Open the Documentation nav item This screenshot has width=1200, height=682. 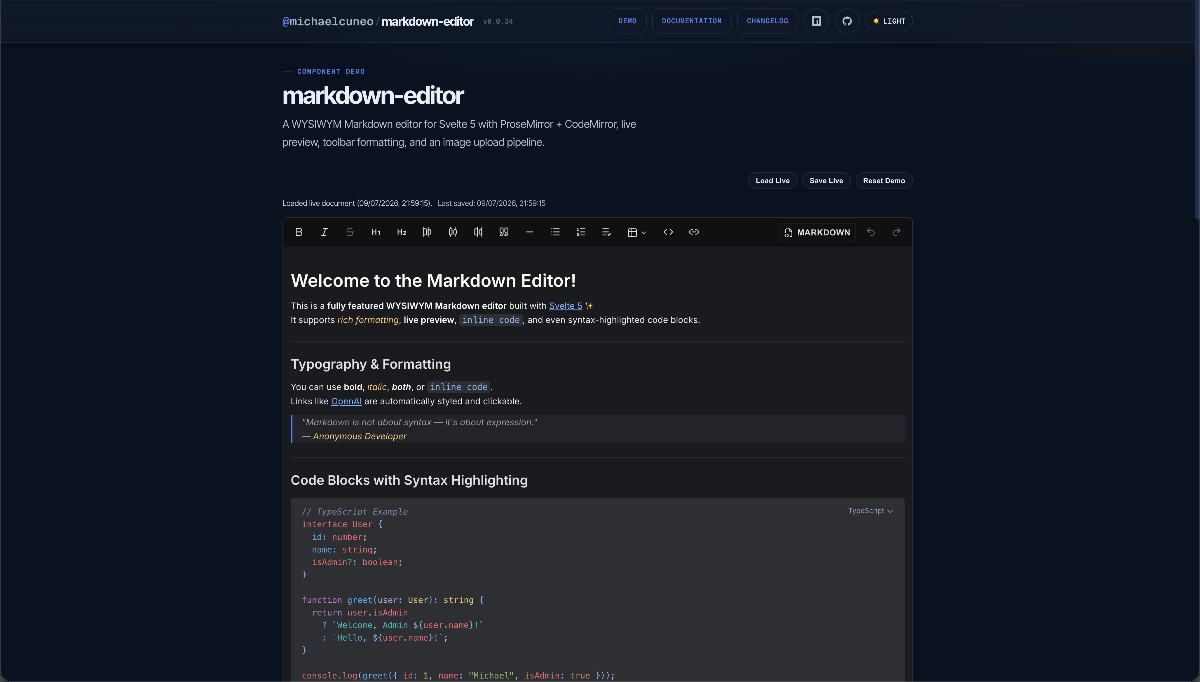click(692, 21)
